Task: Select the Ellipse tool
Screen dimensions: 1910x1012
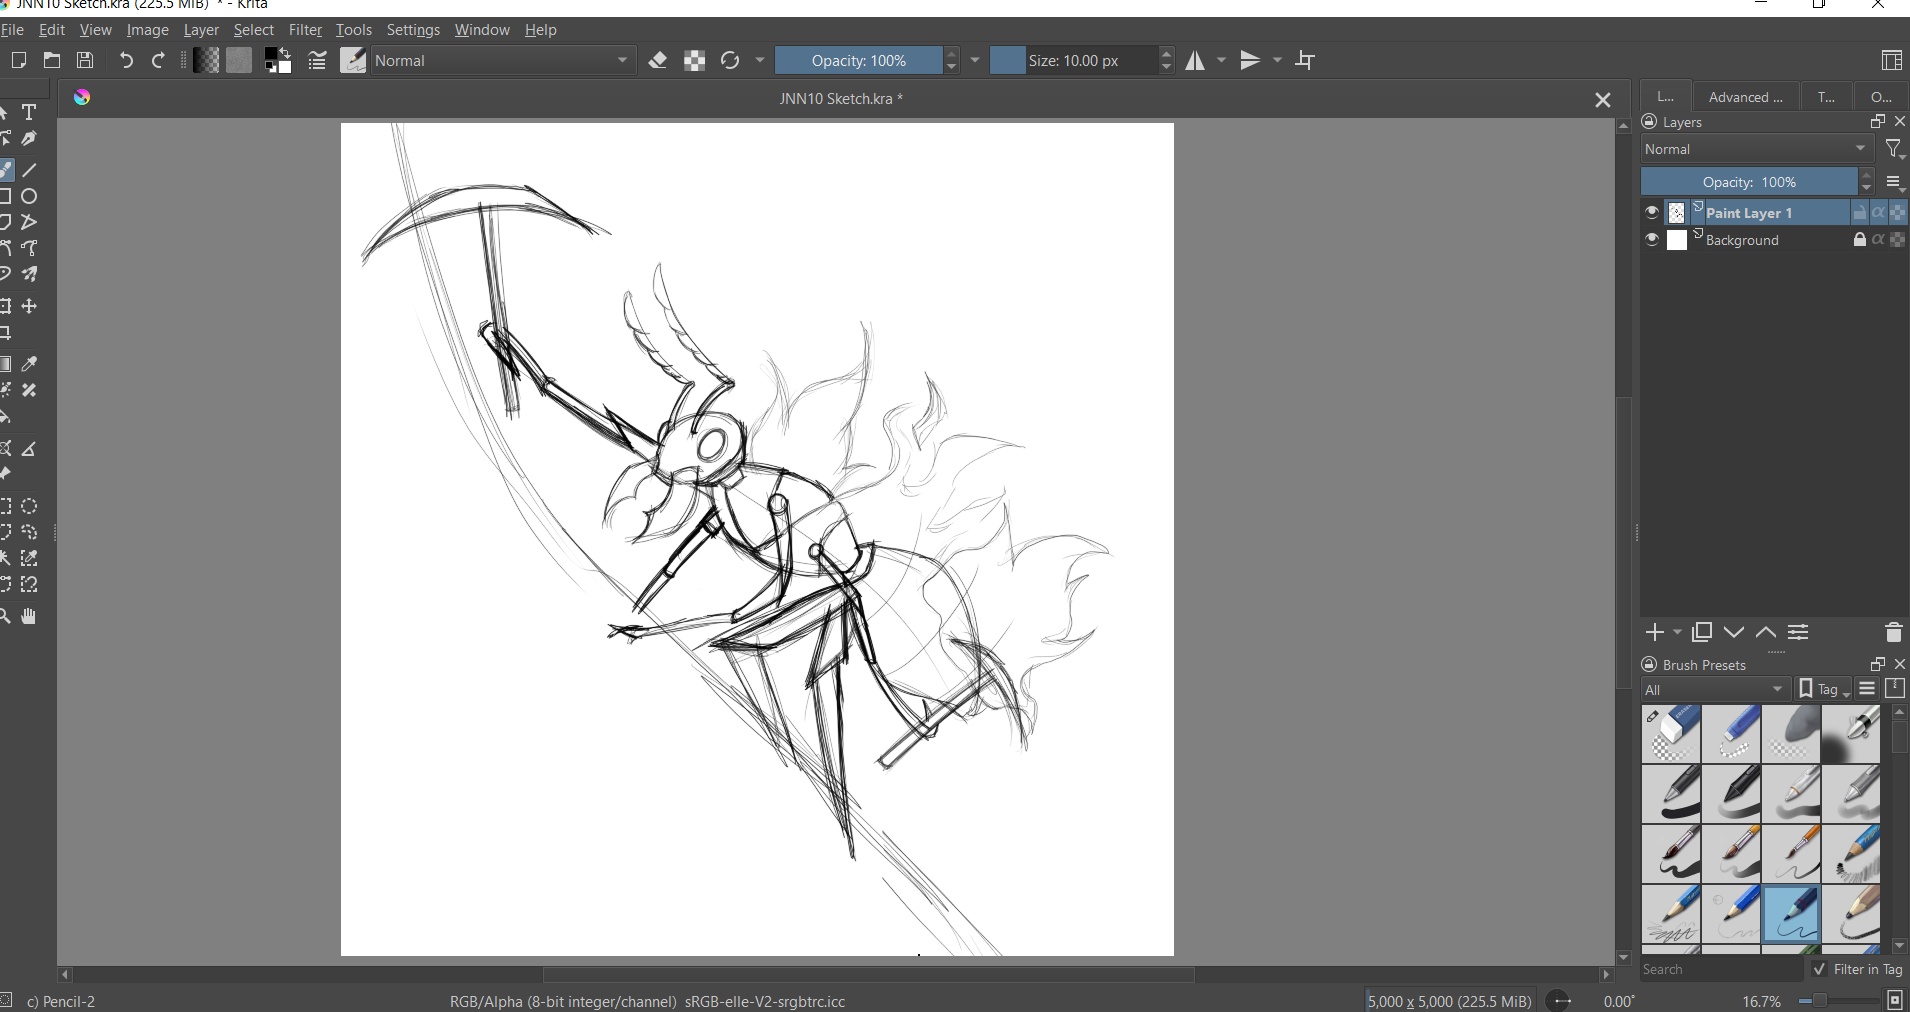Action: [x=29, y=196]
